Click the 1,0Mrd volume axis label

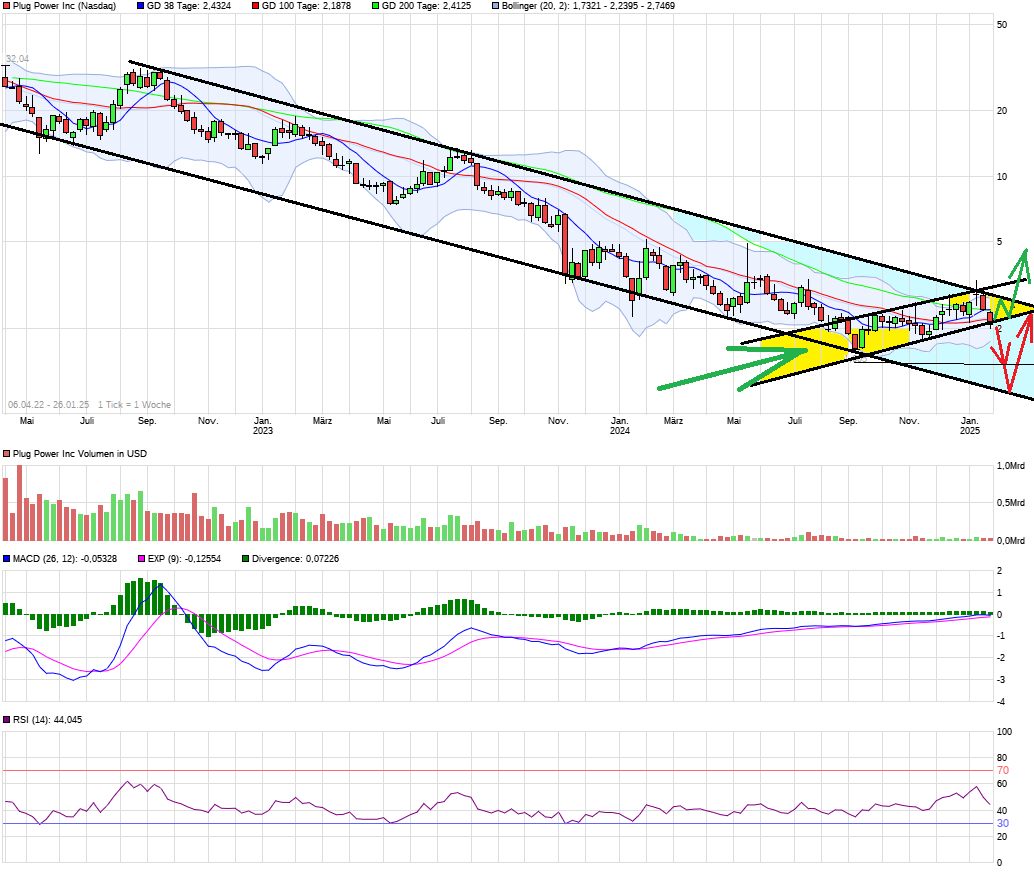[x=1010, y=466]
